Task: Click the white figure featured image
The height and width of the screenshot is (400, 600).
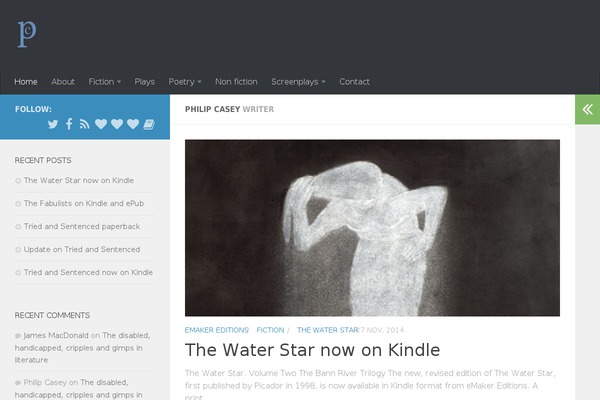Action: click(x=372, y=228)
